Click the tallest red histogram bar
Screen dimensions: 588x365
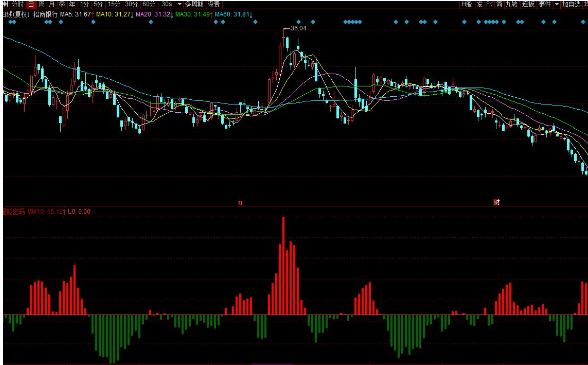(x=283, y=266)
